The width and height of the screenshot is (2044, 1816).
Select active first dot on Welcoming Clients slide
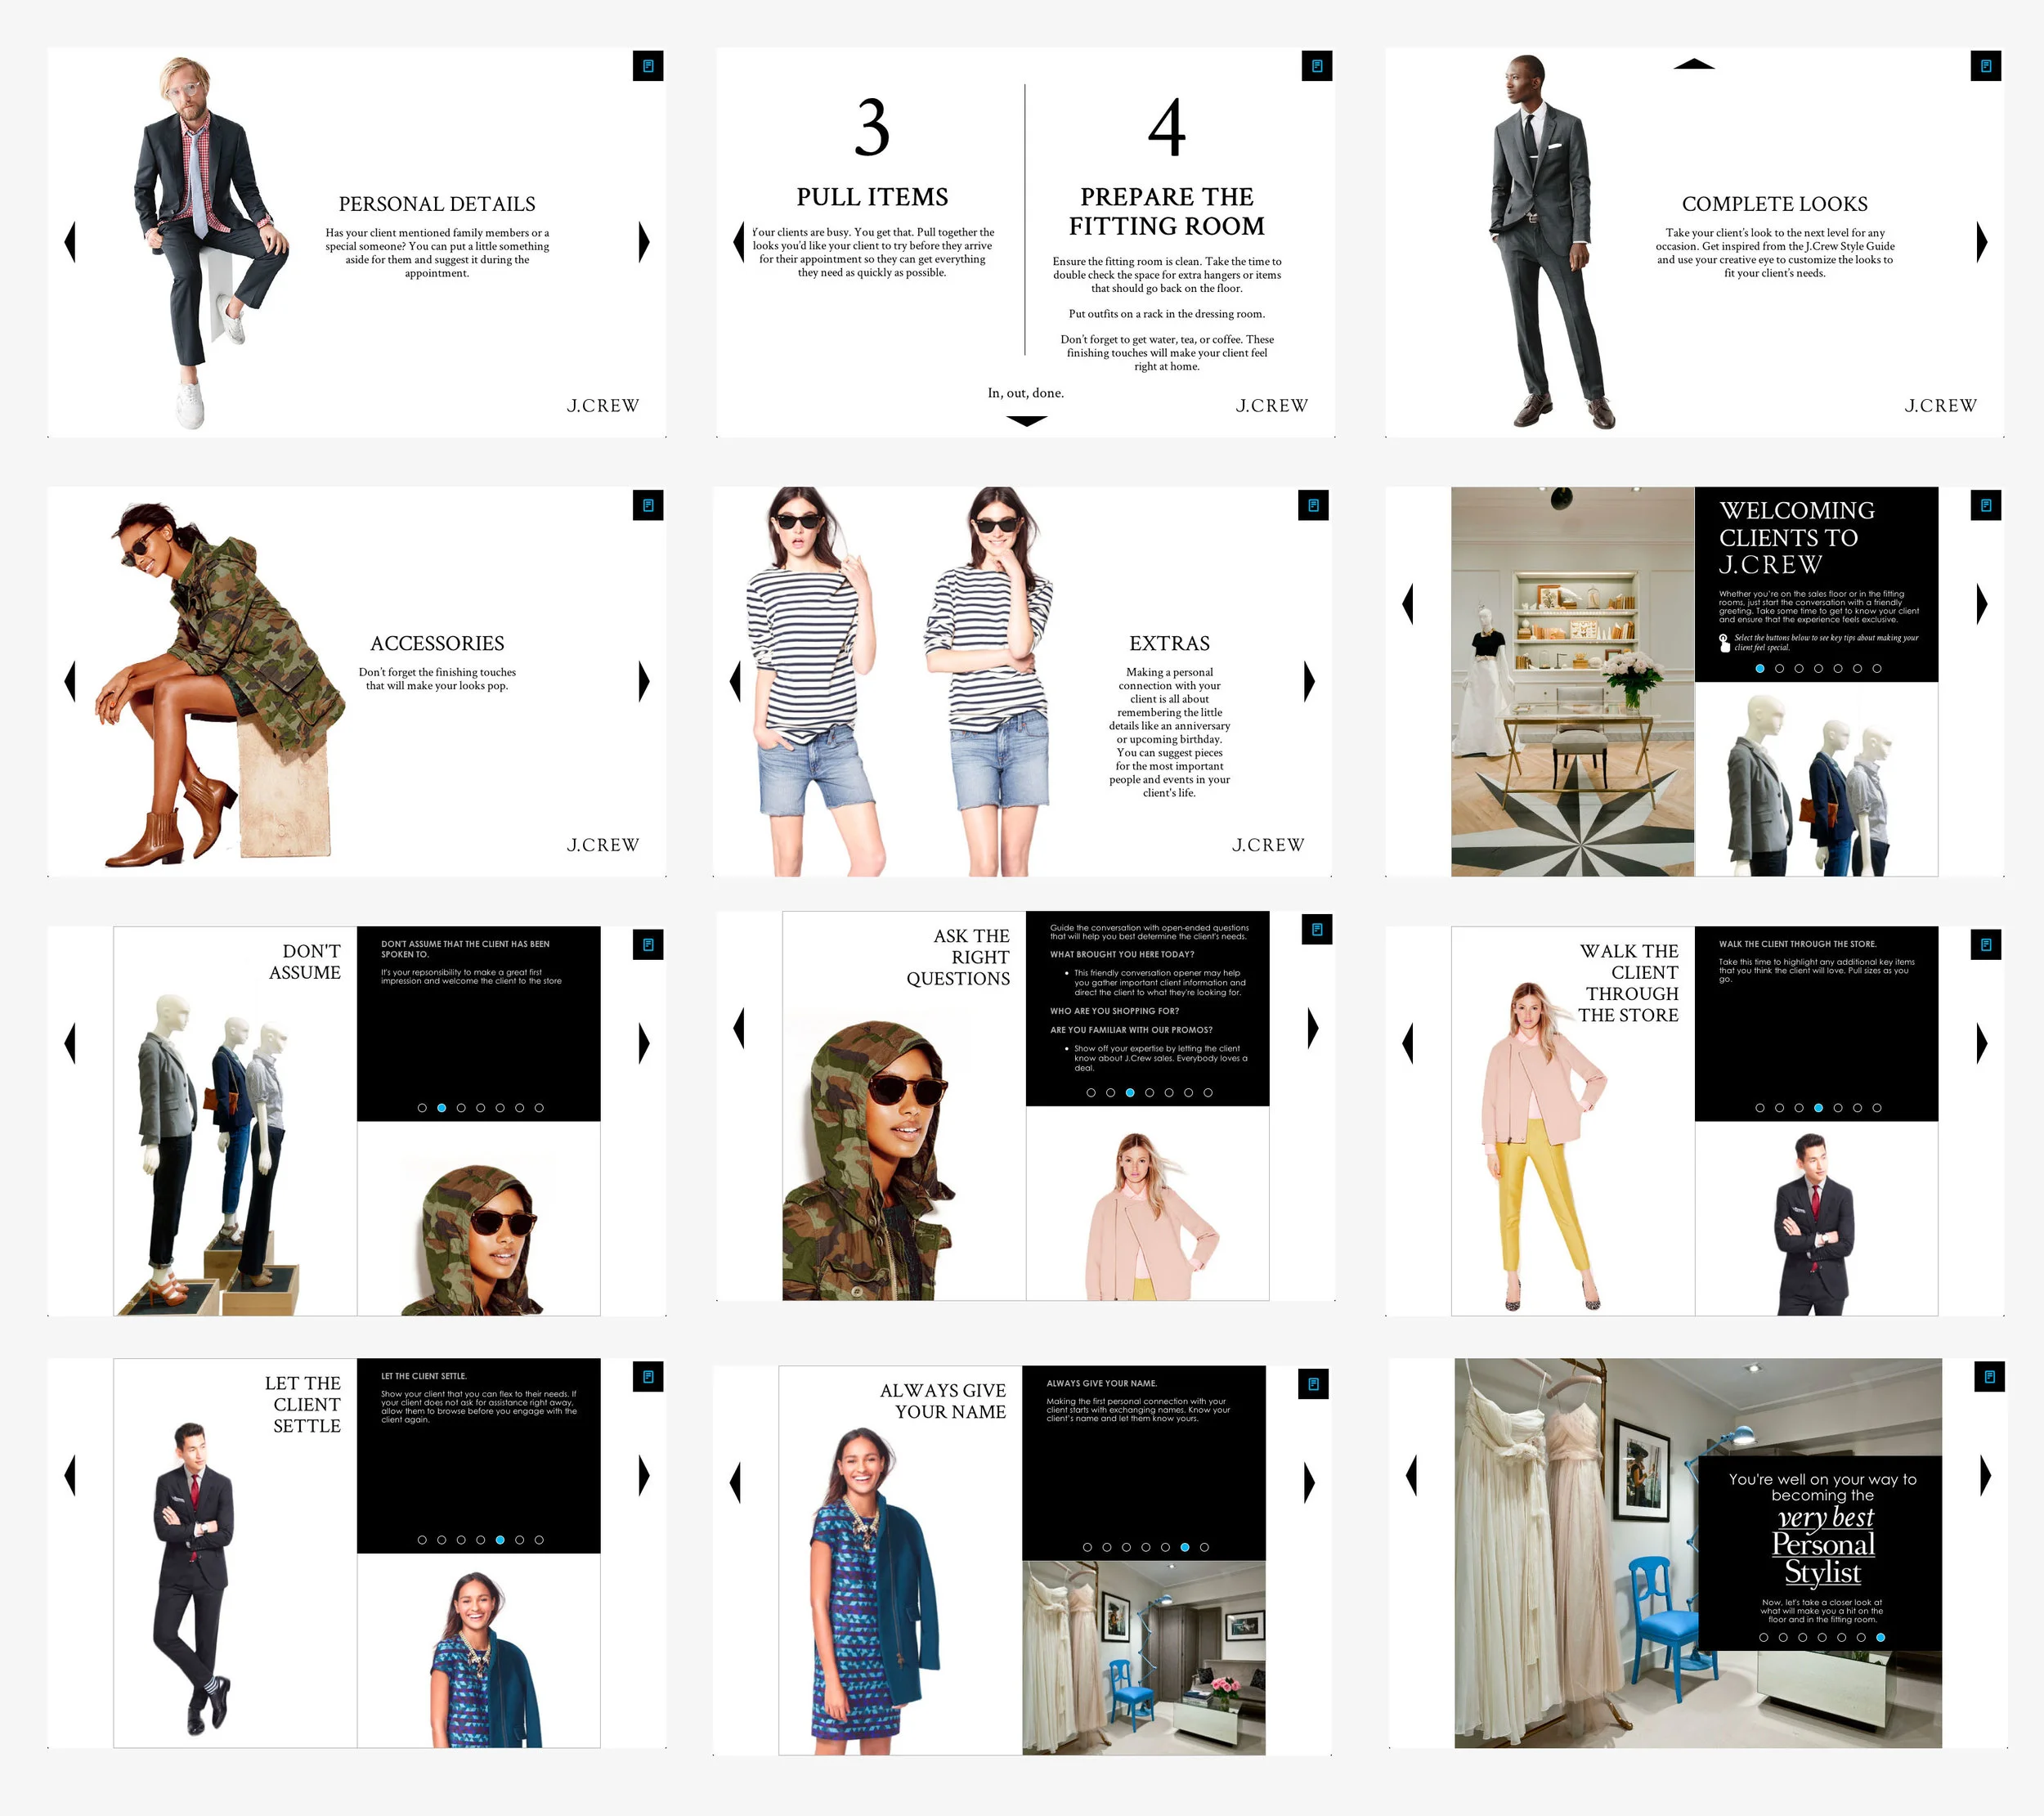click(x=1760, y=668)
